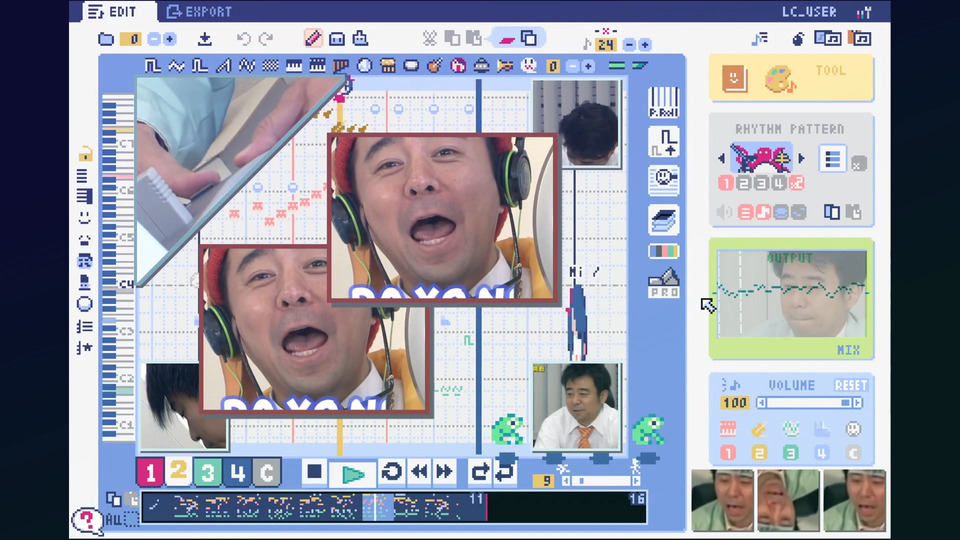Viewport: 960px width, 540px height.
Task: Open the rhythm pattern list button
Action: coord(832,159)
